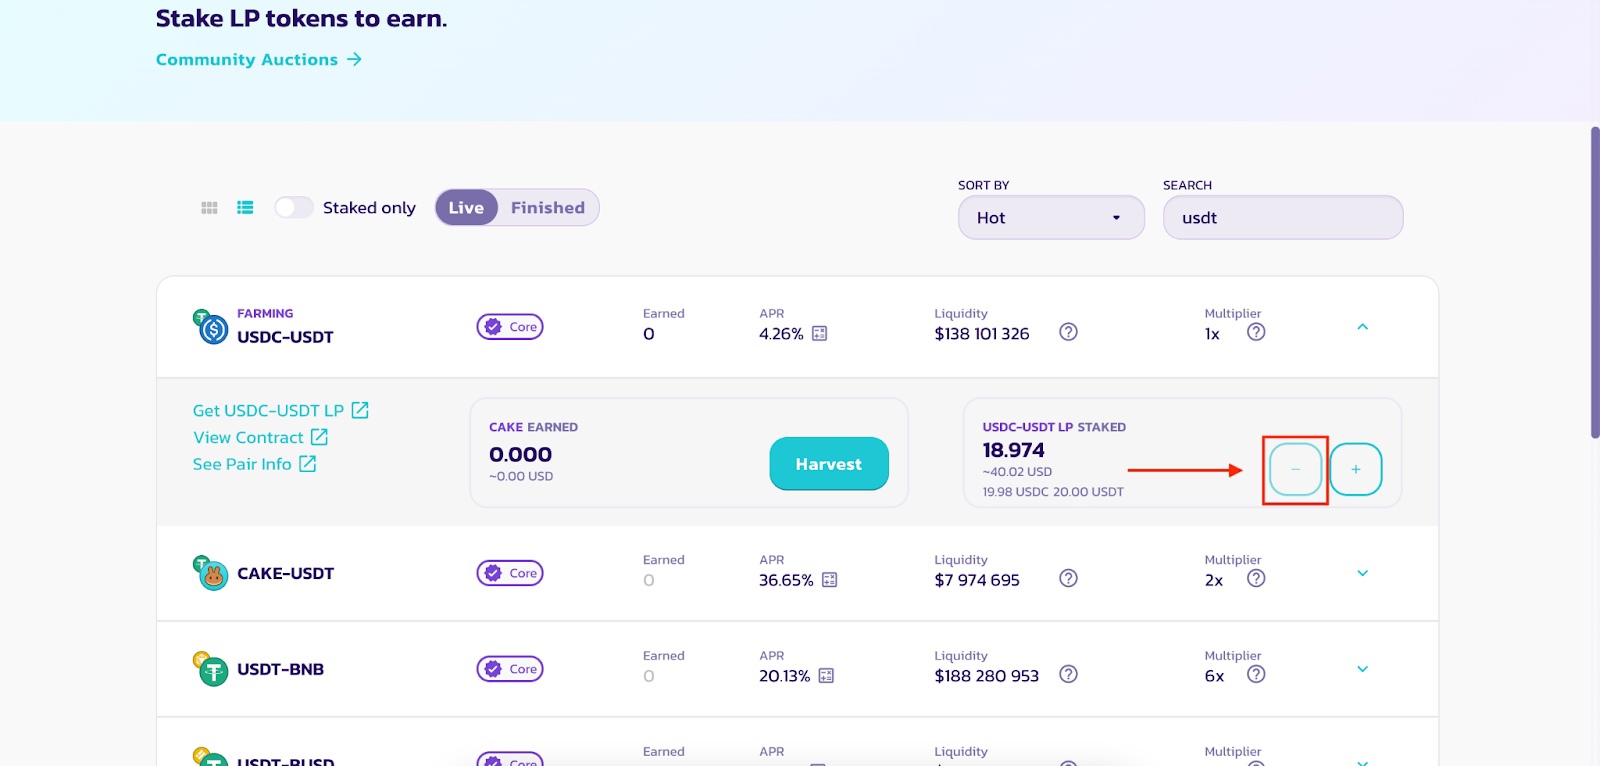Show liquidity help for USDT-BNB
This screenshot has height=766, width=1600.
click(x=1068, y=674)
